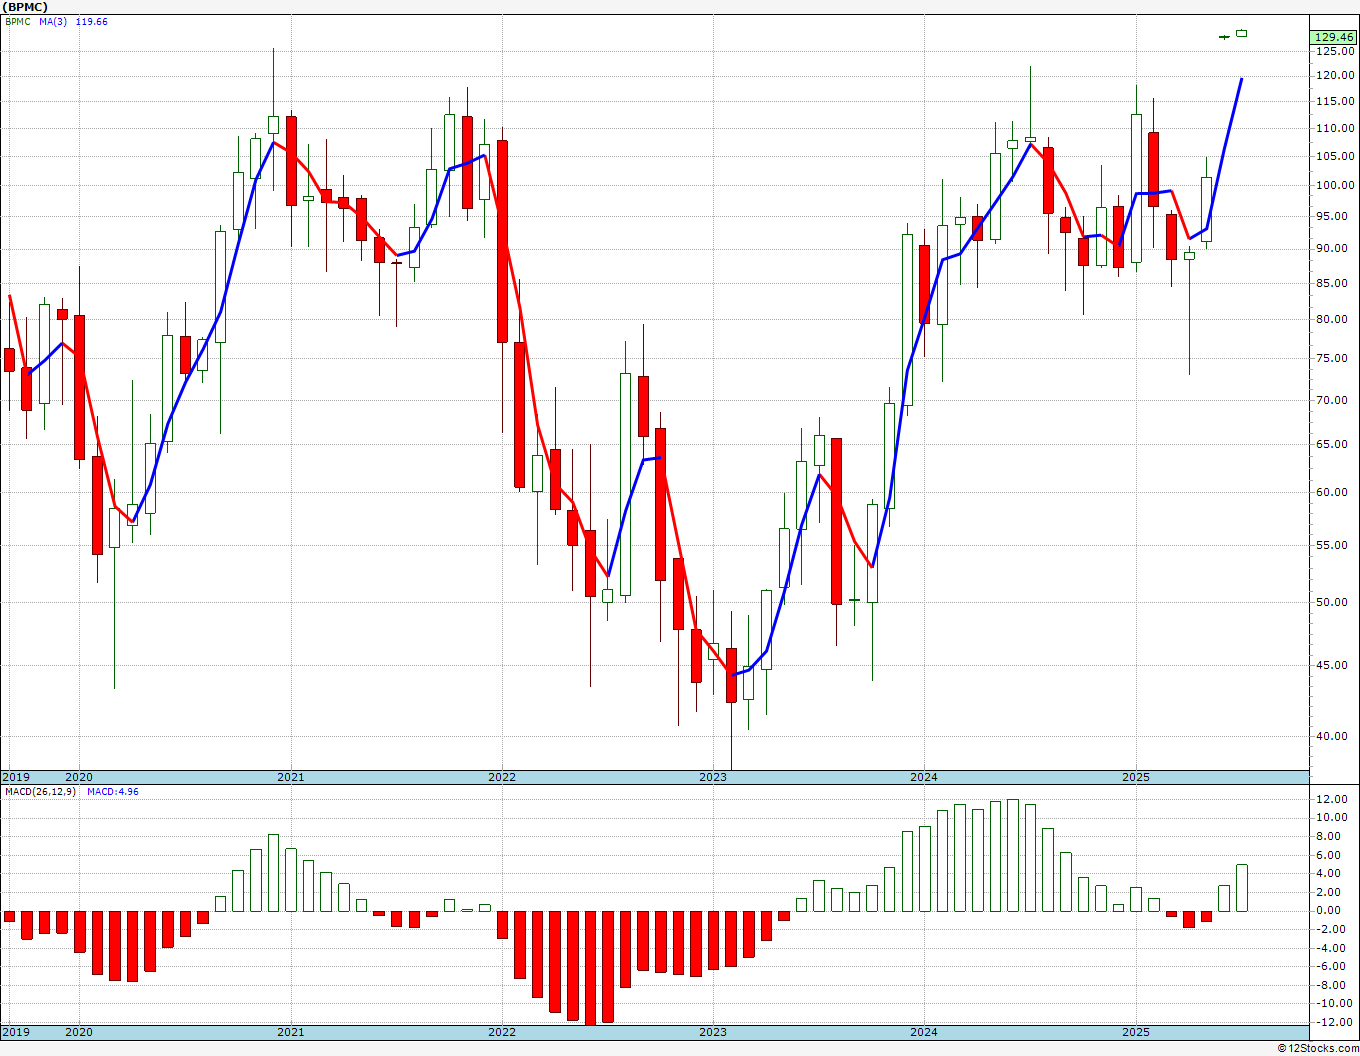Click the 100.00 price axis label
The image size is (1360, 1056).
[1335, 186]
